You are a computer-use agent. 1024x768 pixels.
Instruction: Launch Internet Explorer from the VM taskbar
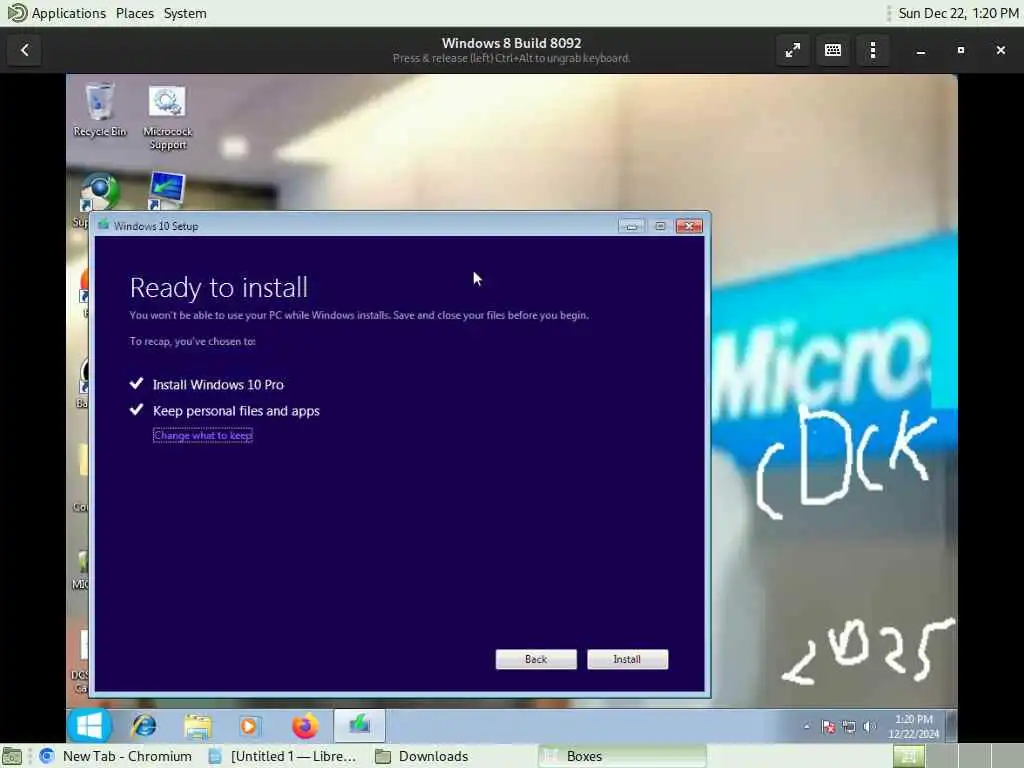[x=144, y=726]
